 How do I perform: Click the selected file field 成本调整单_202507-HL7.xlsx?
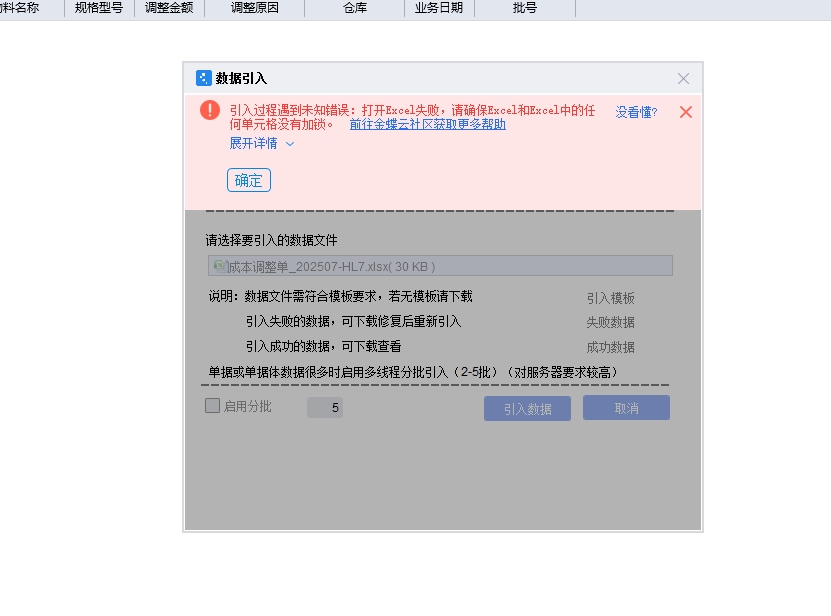[x=440, y=266]
